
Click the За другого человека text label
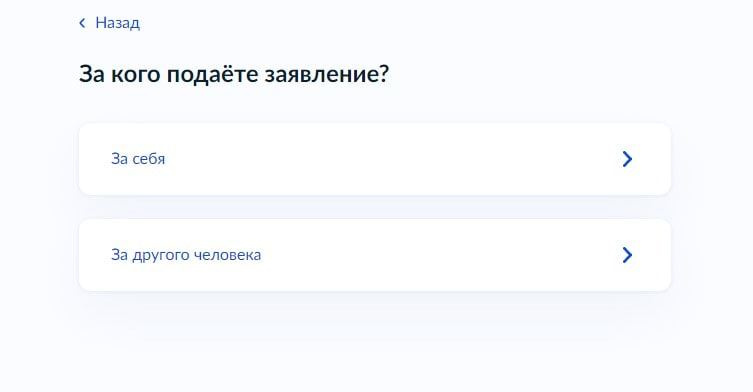186,255
